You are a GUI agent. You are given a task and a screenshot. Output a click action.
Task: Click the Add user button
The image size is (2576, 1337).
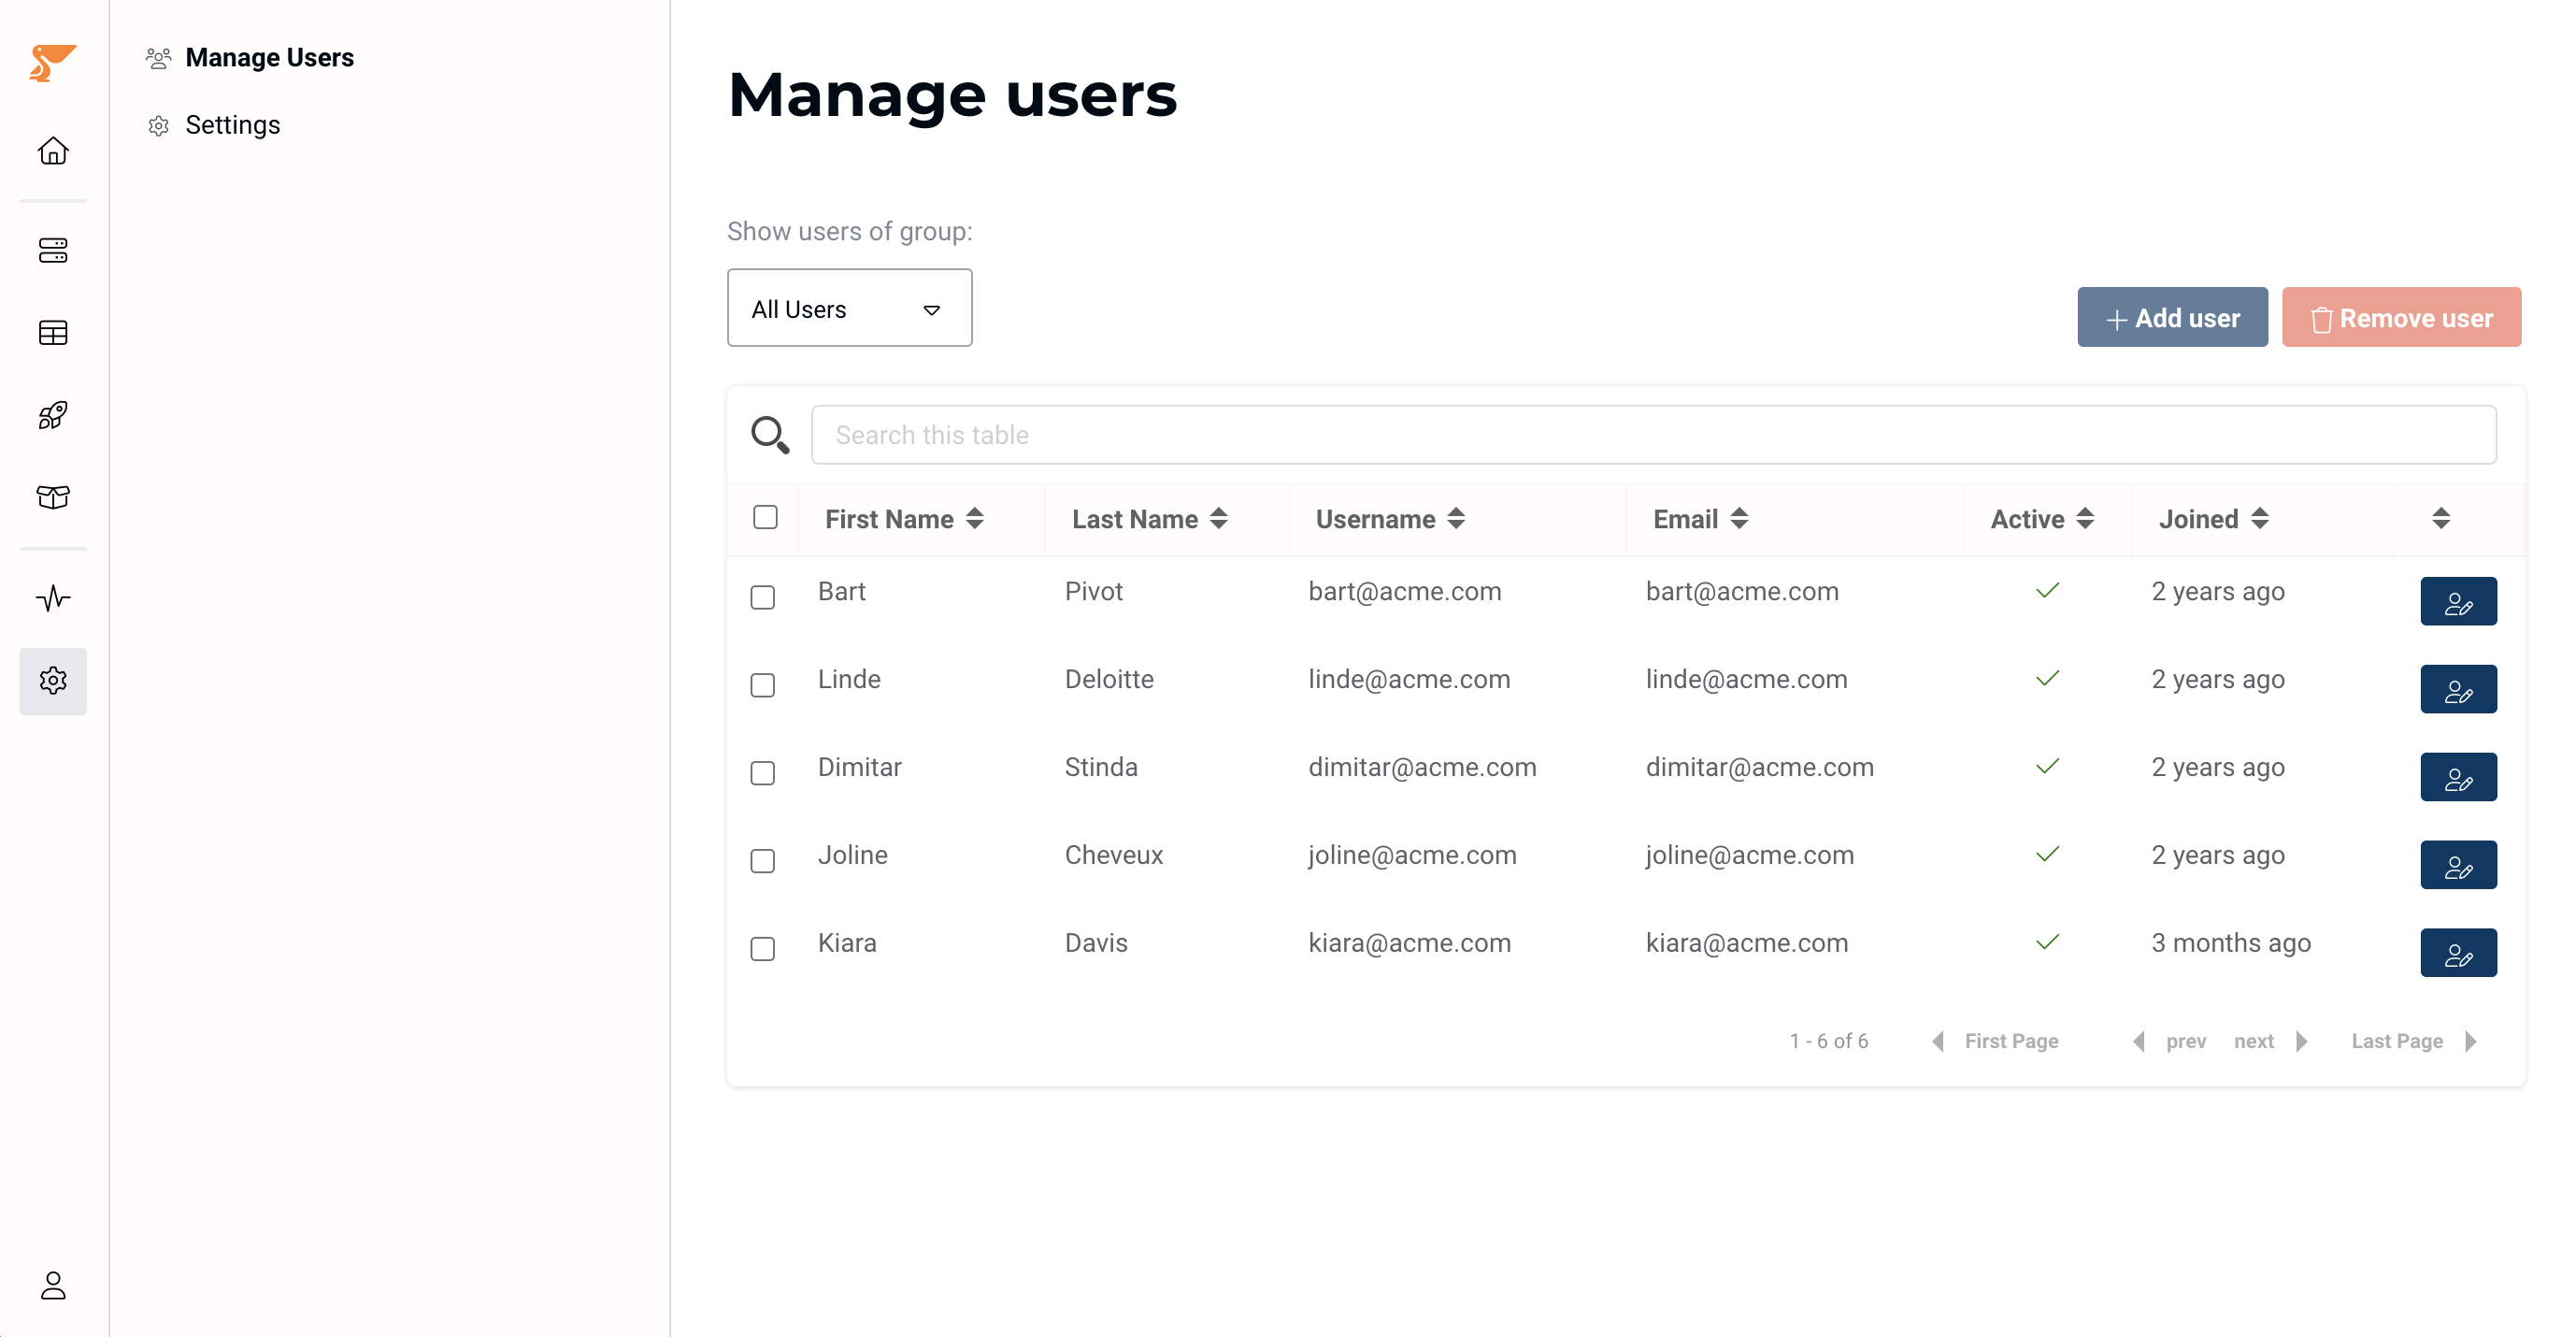(x=2172, y=317)
